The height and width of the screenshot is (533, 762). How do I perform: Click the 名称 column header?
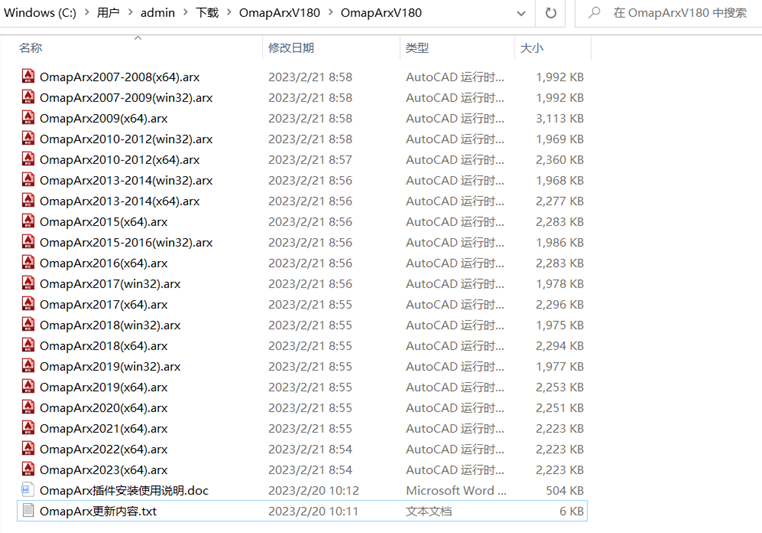[x=31, y=47]
